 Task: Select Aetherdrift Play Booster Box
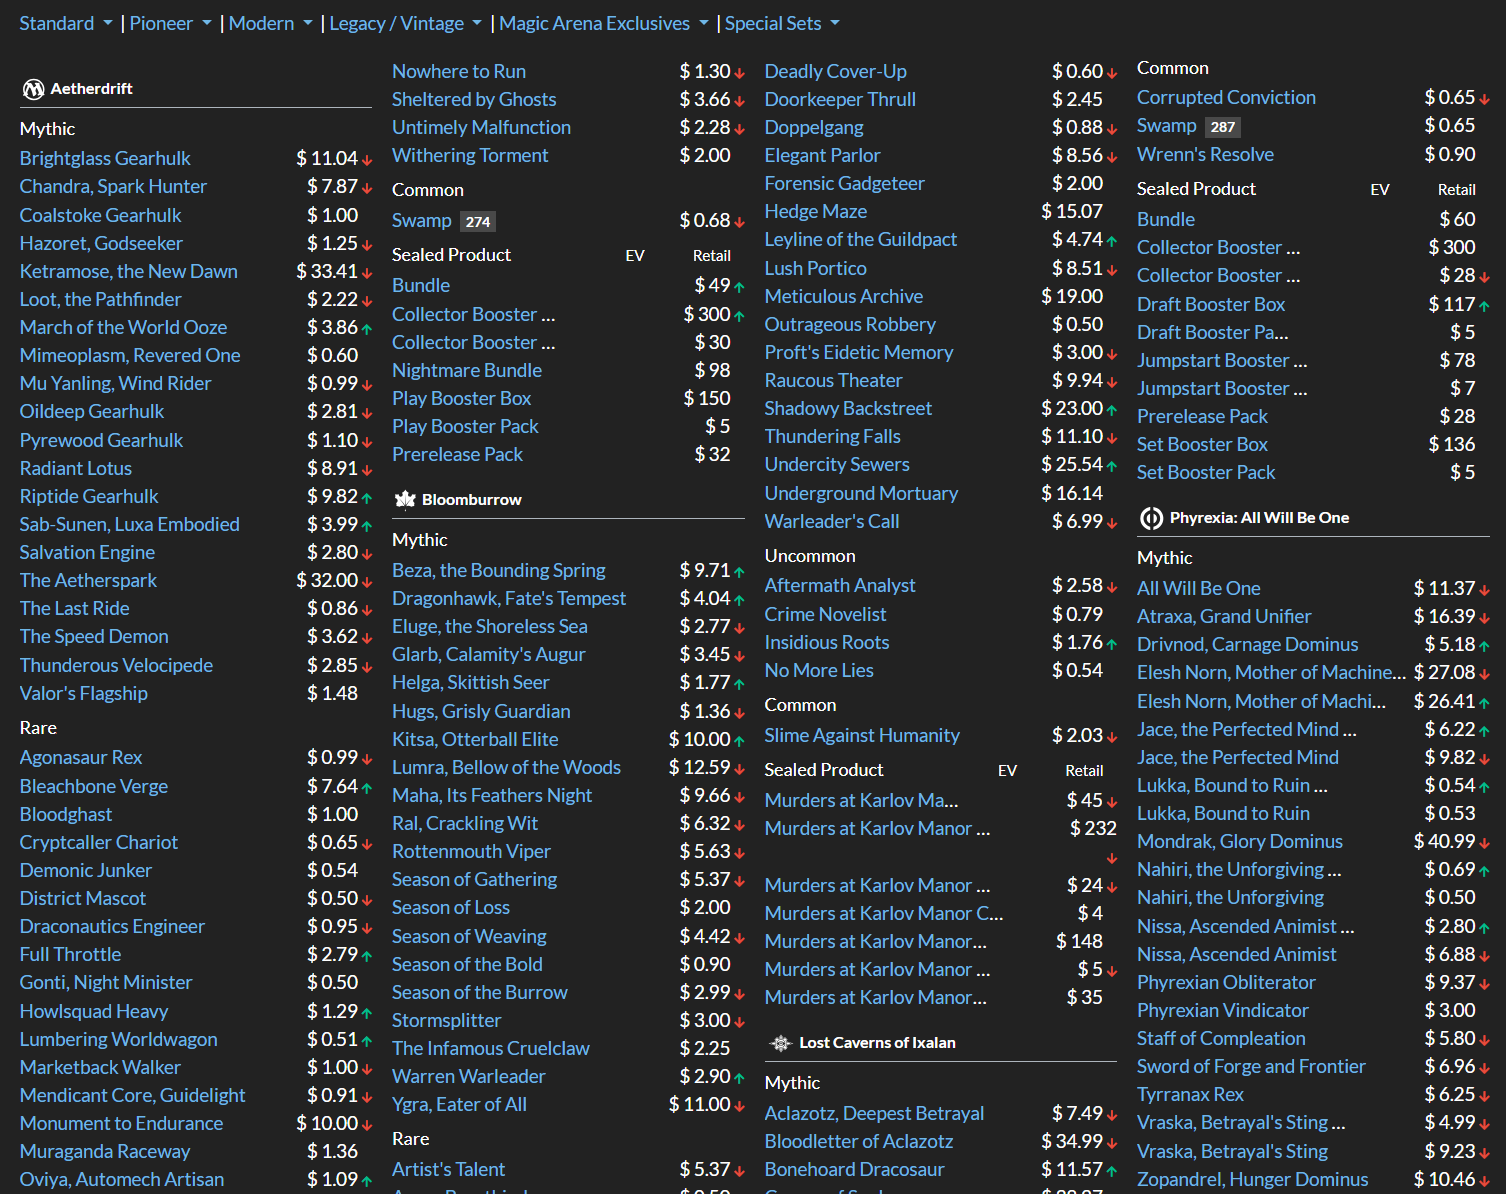pyautogui.click(x=461, y=398)
